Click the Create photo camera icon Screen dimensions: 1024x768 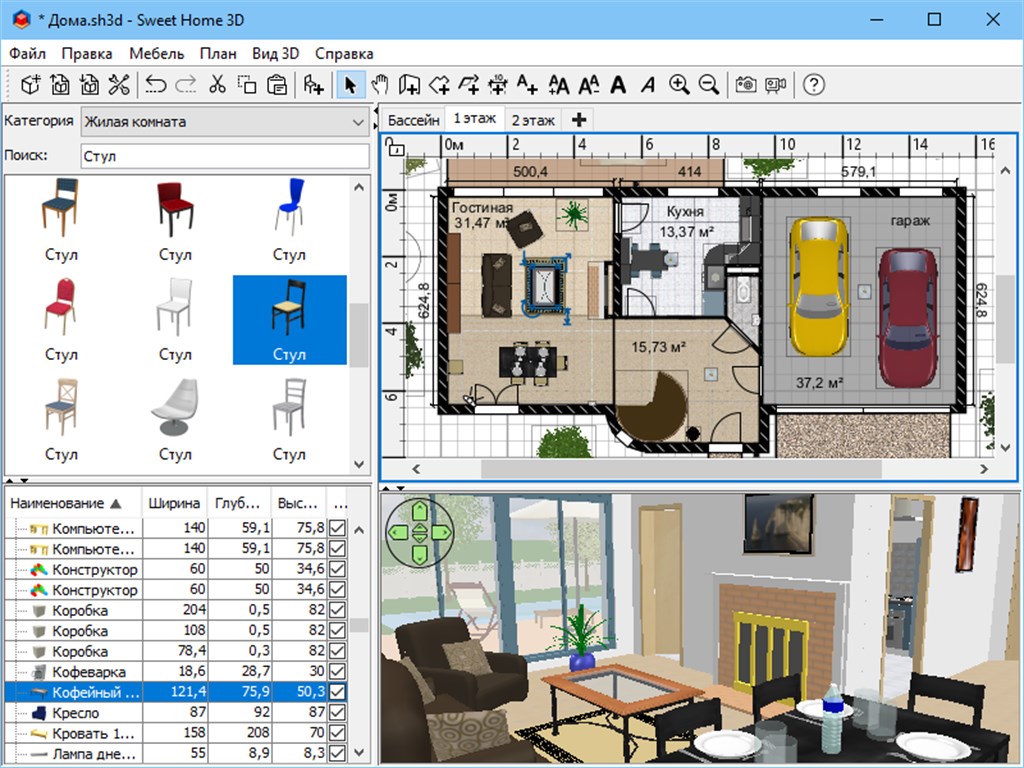(745, 85)
